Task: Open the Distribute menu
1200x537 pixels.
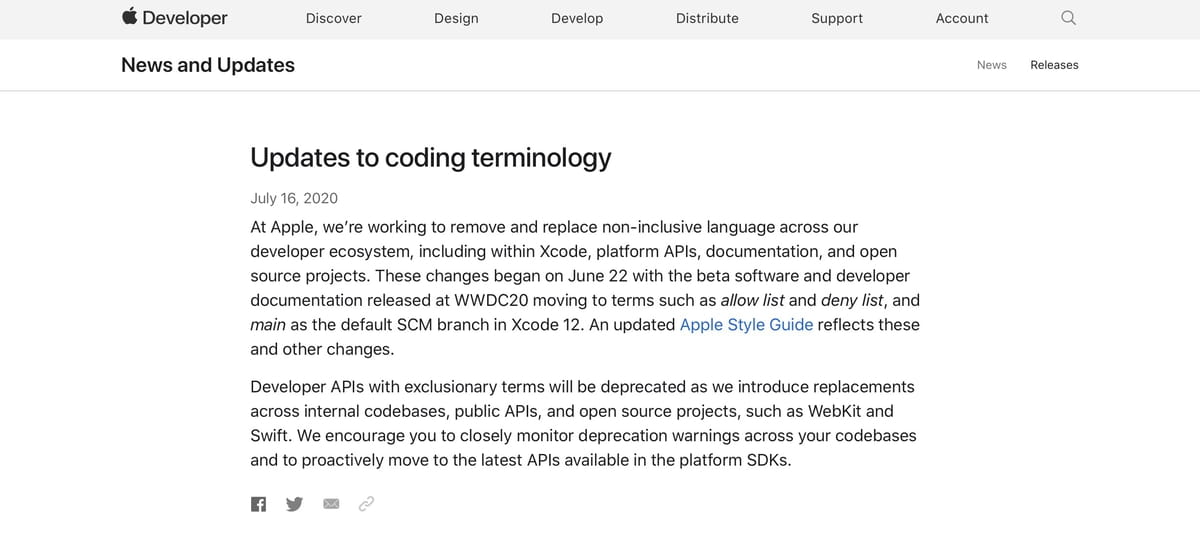Action: (x=707, y=18)
